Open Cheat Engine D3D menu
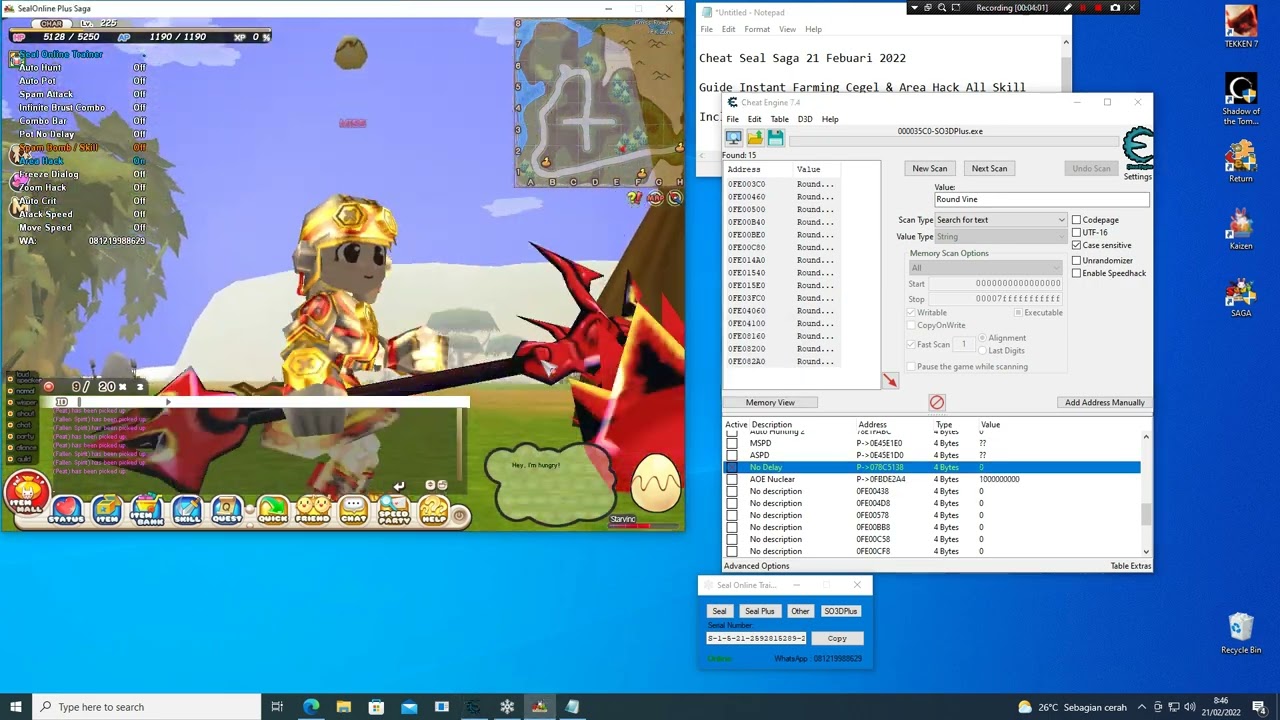This screenshot has height=720, width=1280. 805,119
